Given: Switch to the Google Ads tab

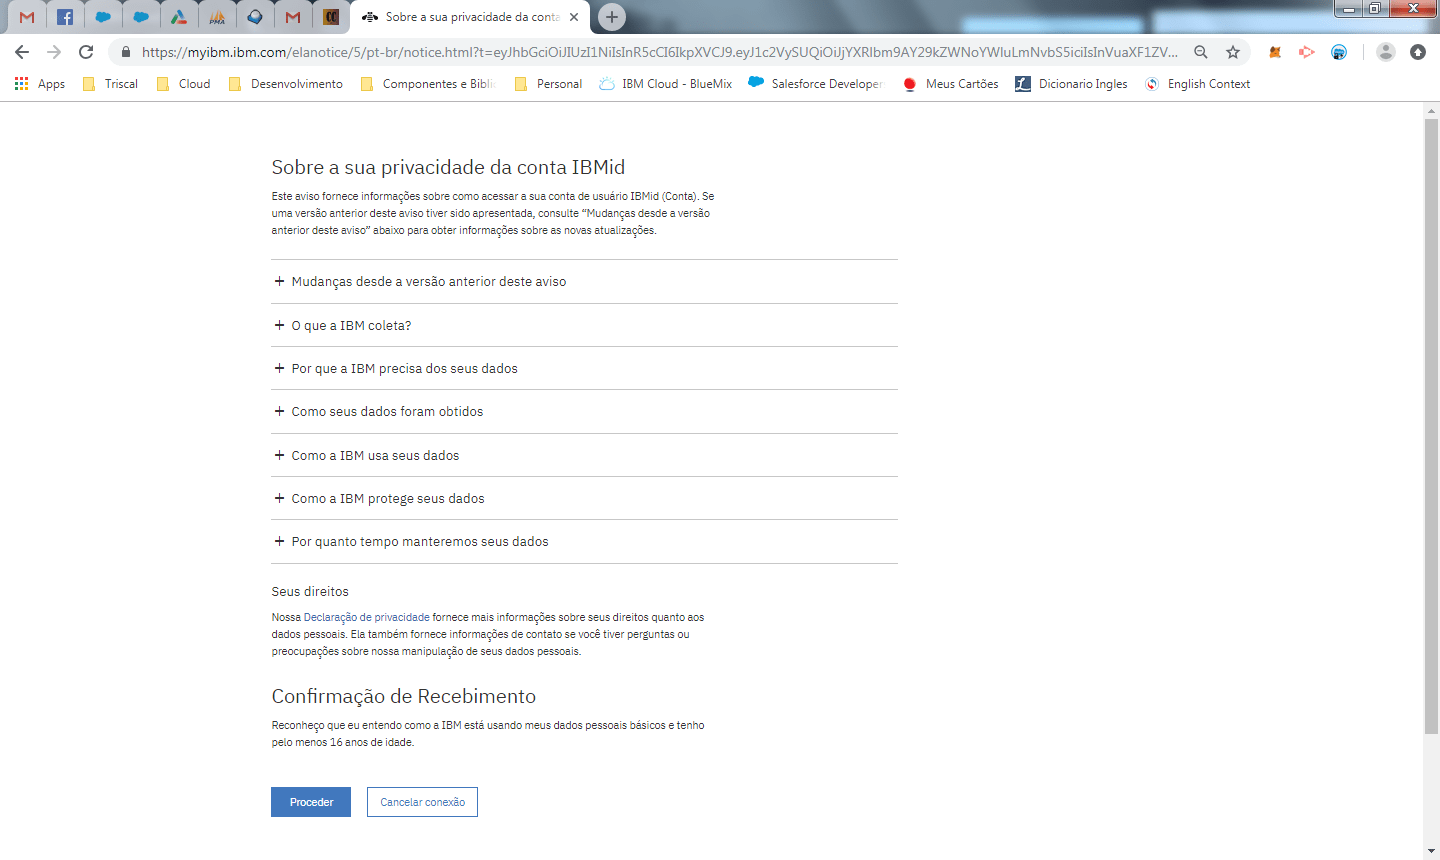Looking at the screenshot, I should click(179, 17).
